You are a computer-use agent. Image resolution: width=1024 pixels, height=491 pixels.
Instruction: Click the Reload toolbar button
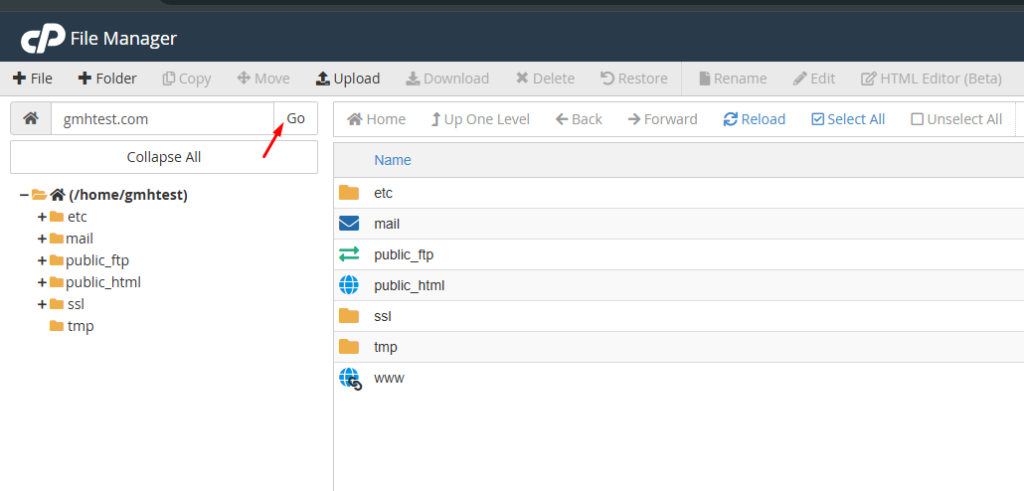(754, 119)
